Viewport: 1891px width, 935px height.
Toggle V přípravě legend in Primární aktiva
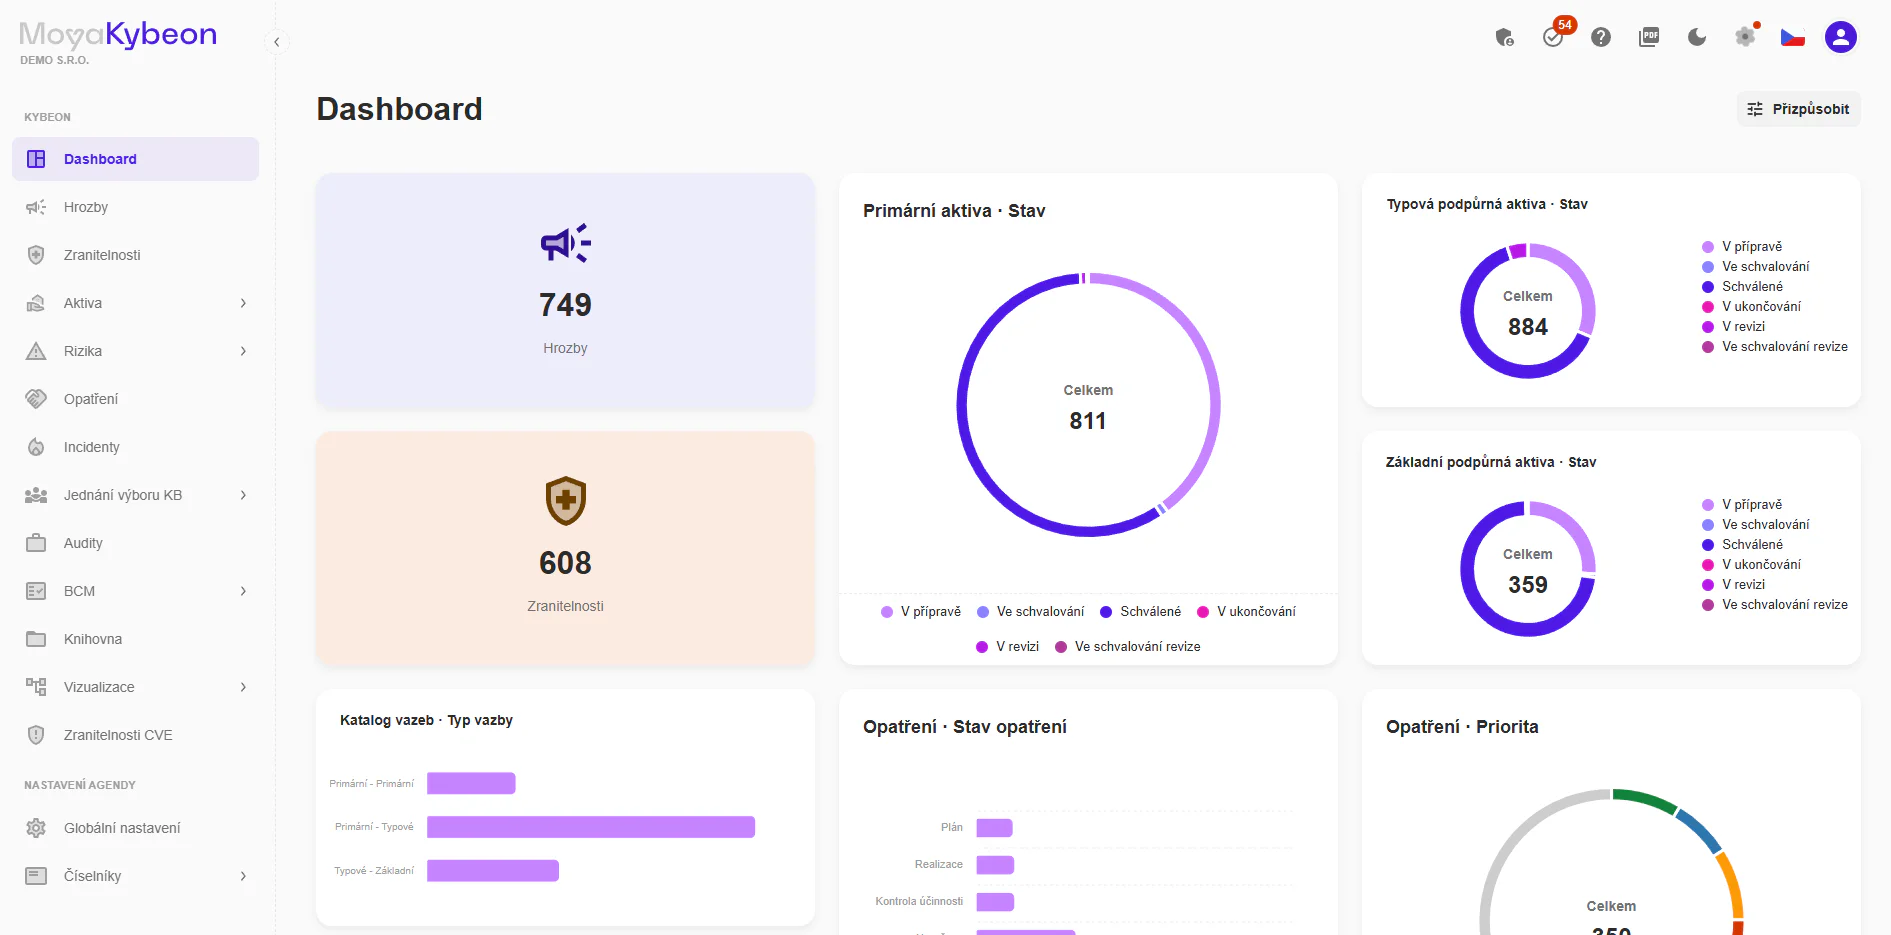[x=921, y=612]
